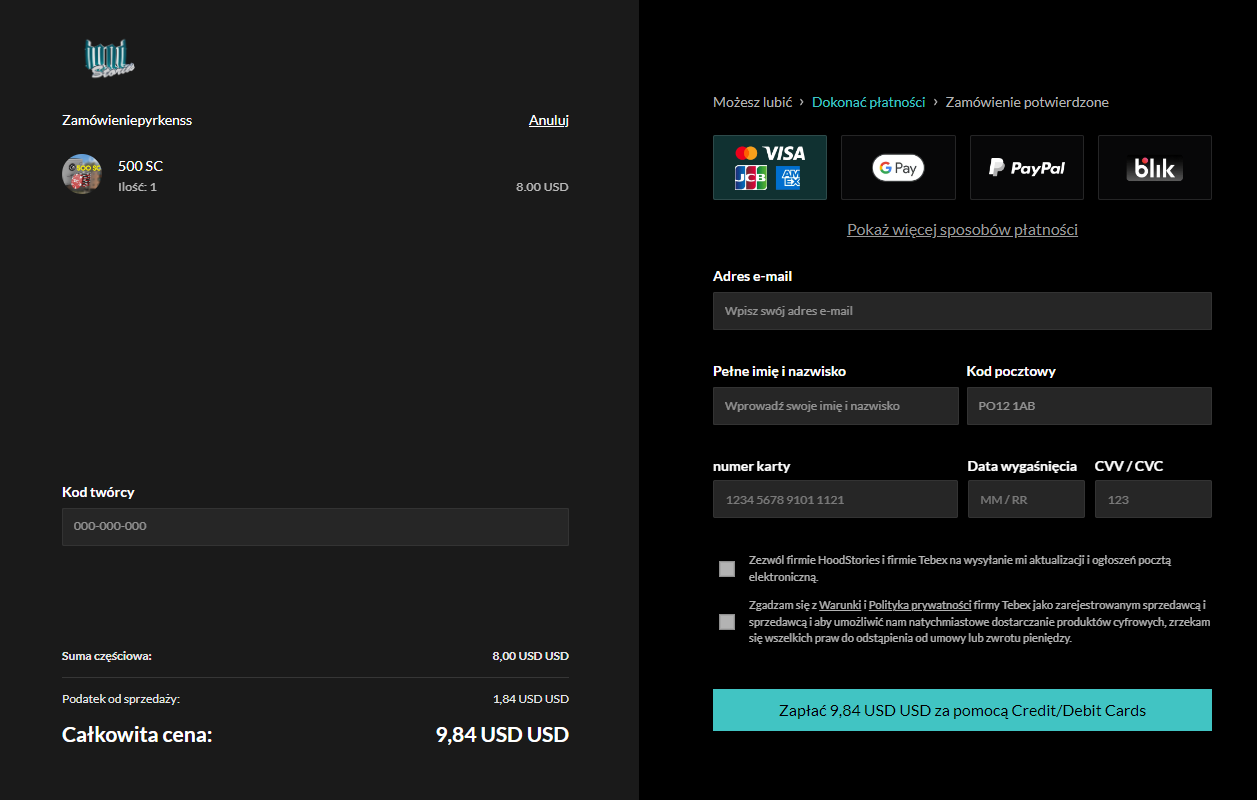Viewport: 1257px width, 800px height.
Task: Click the Zamówieniepyrkenss order heading
Action: coord(127,120)
